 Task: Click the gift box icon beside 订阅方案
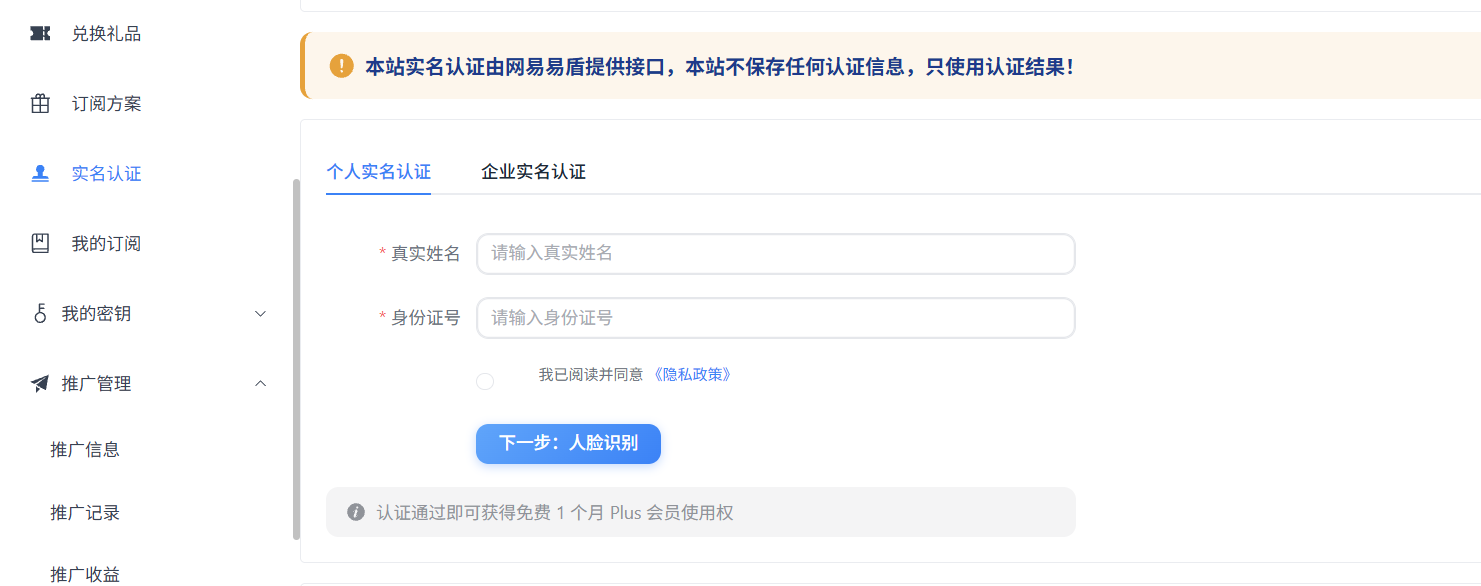point(40,104)
